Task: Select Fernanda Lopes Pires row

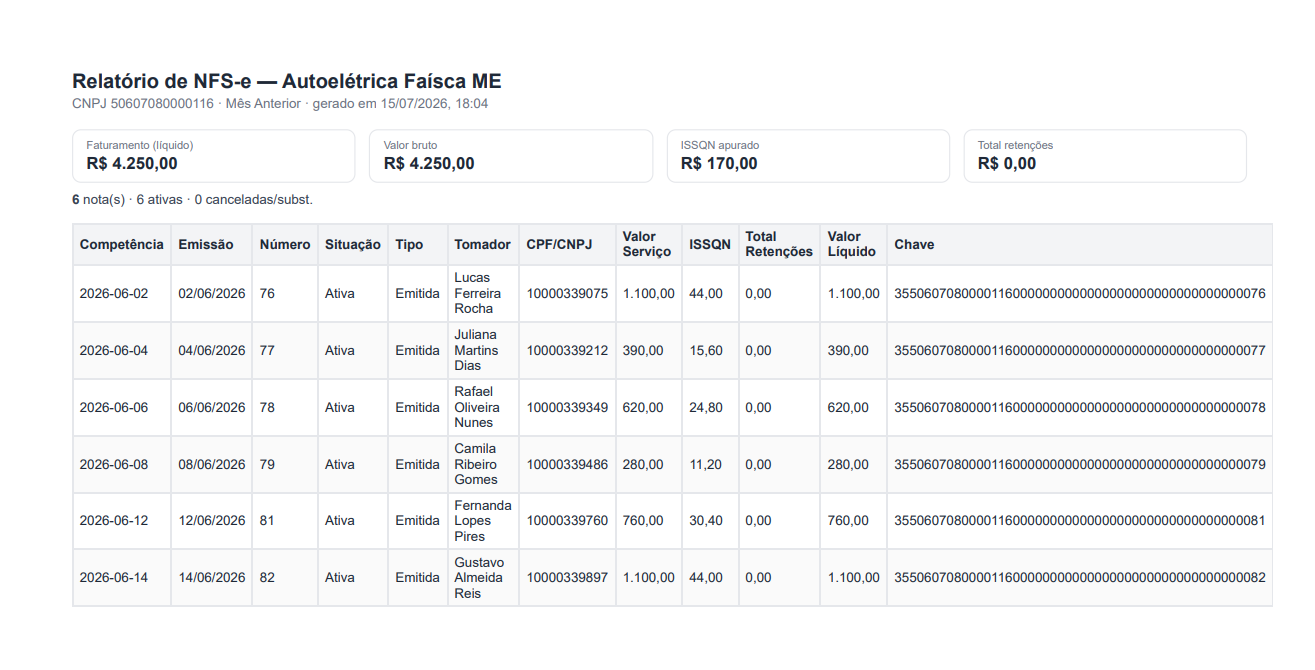Action: click(672, 521)
